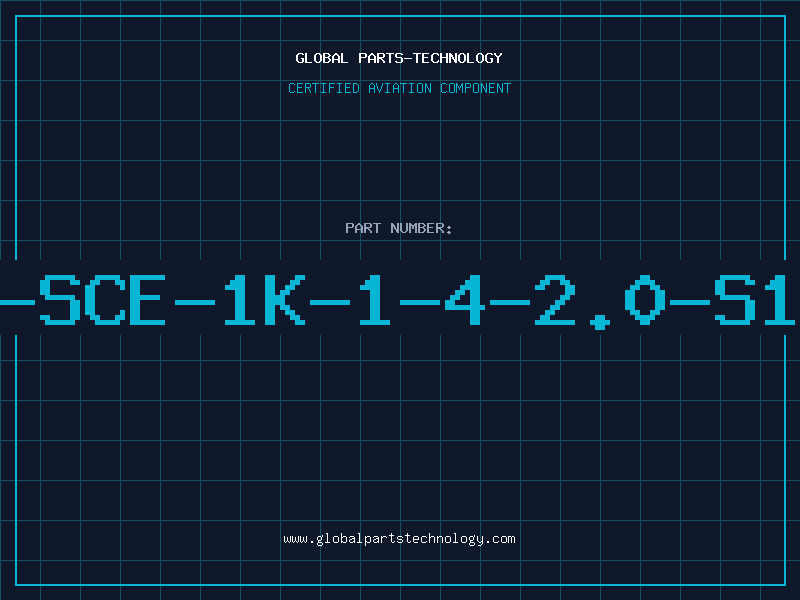Viewport: 800px width, 600px height.
Task: Open the www.globalpartstechnology.com link
Action: [x=399, y=539]
